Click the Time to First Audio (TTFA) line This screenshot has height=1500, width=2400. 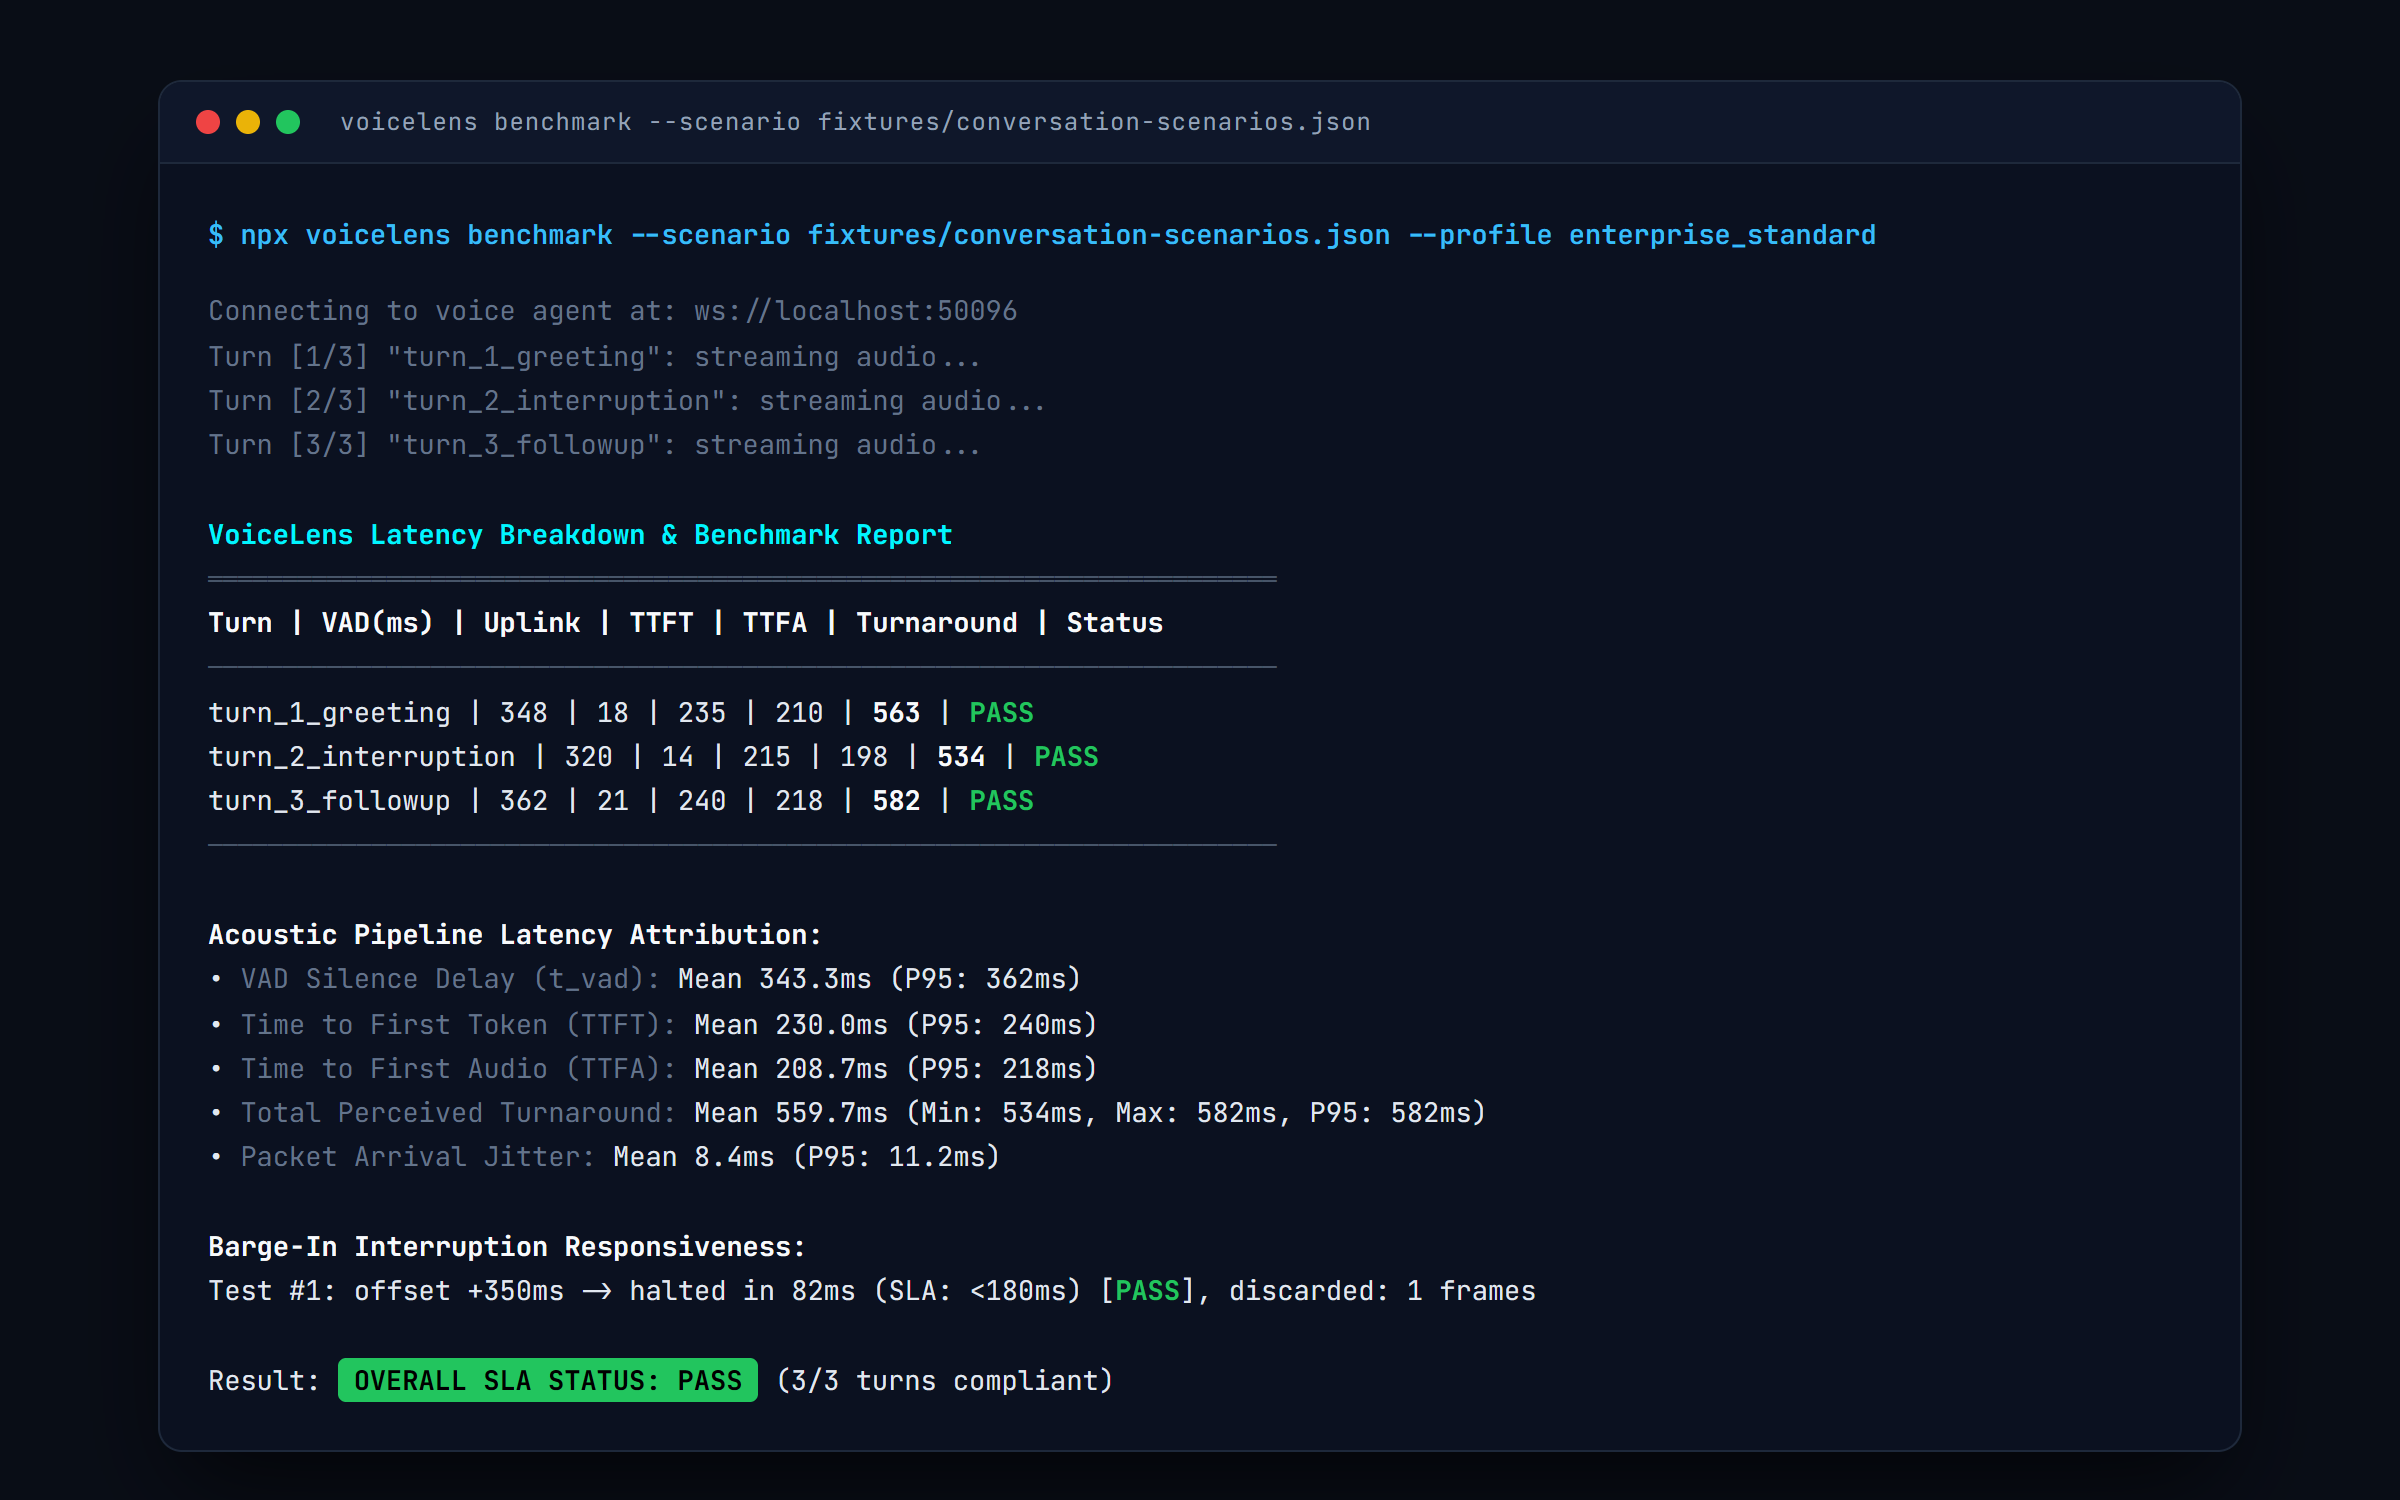click(653, 1069)
